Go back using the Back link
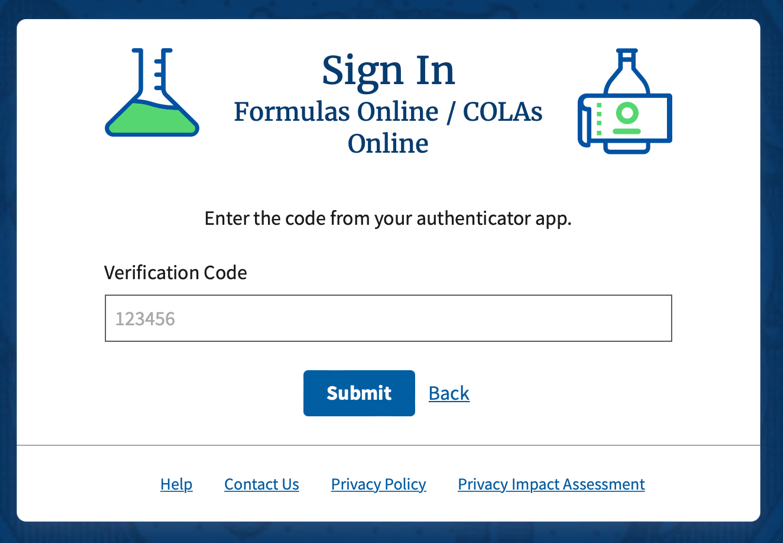783x543 pixels. [449, 393]
